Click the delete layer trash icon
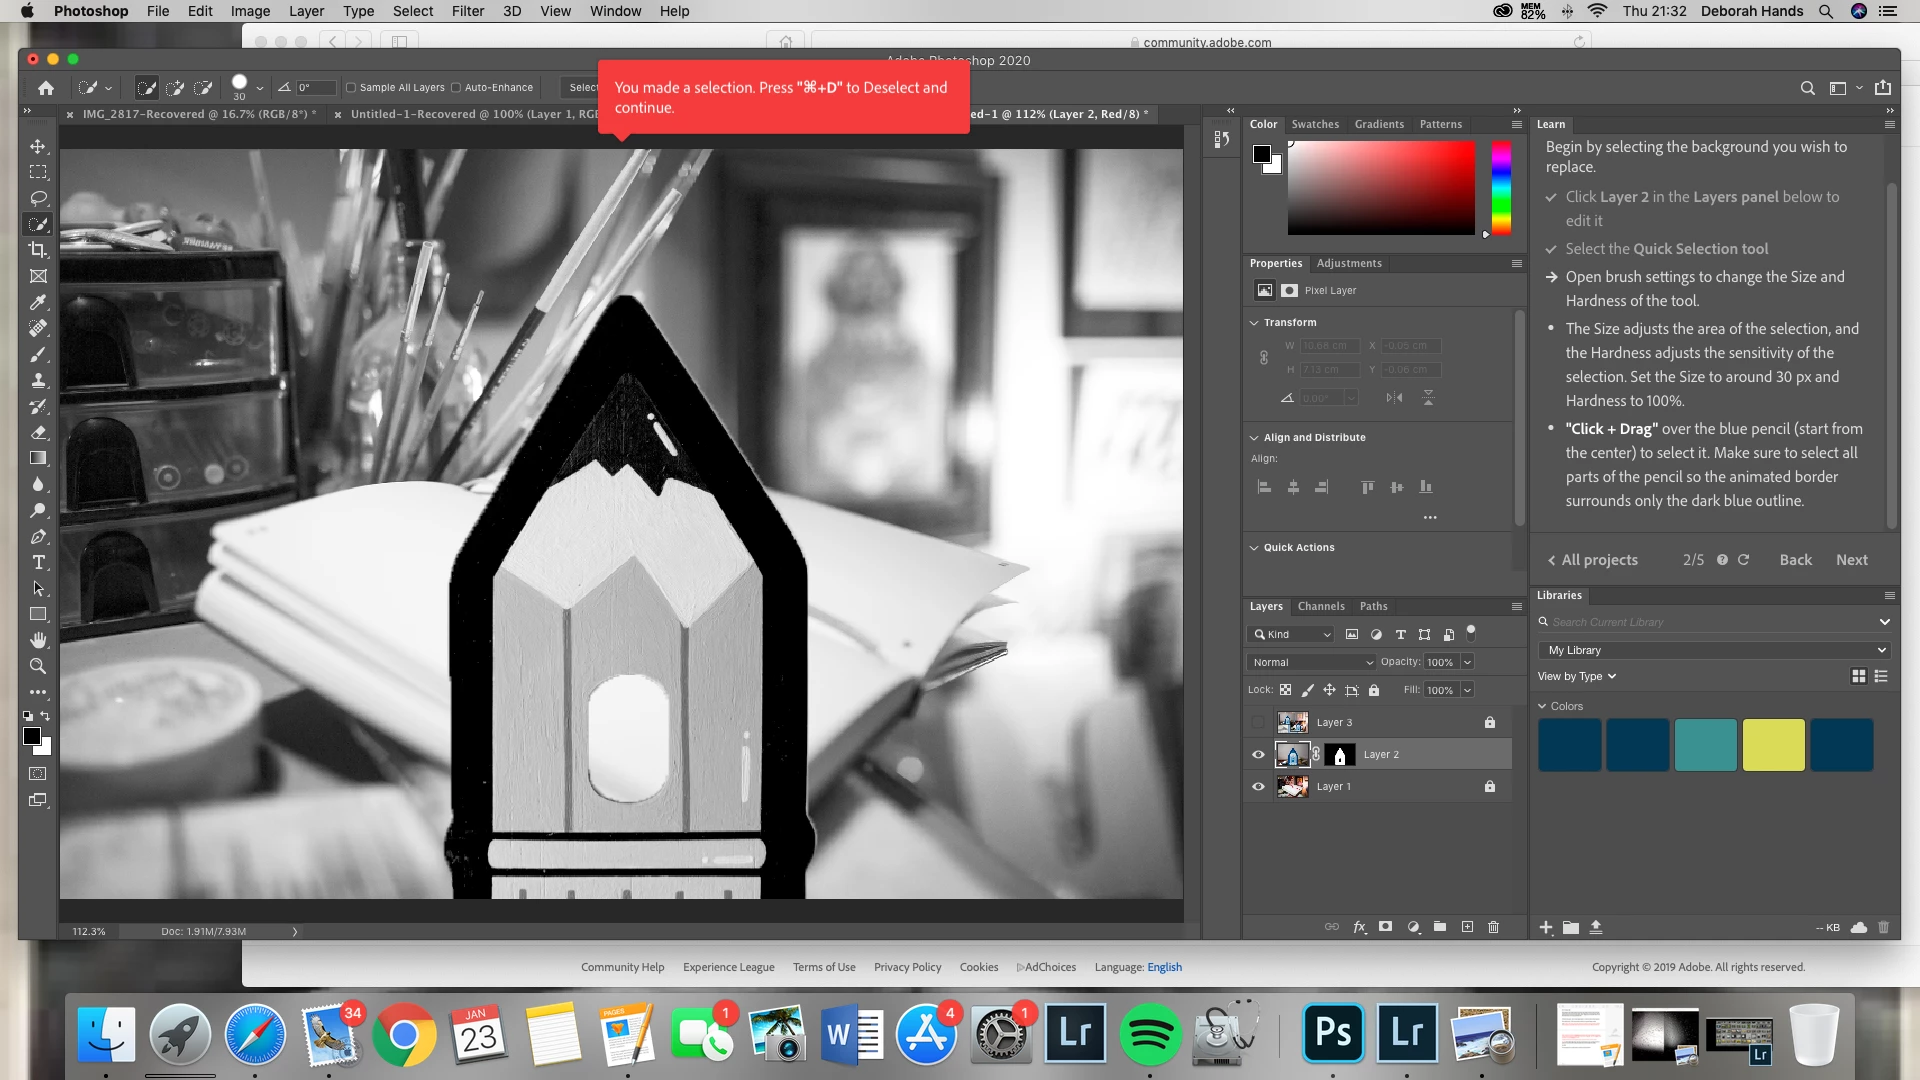 [1493, 927]
